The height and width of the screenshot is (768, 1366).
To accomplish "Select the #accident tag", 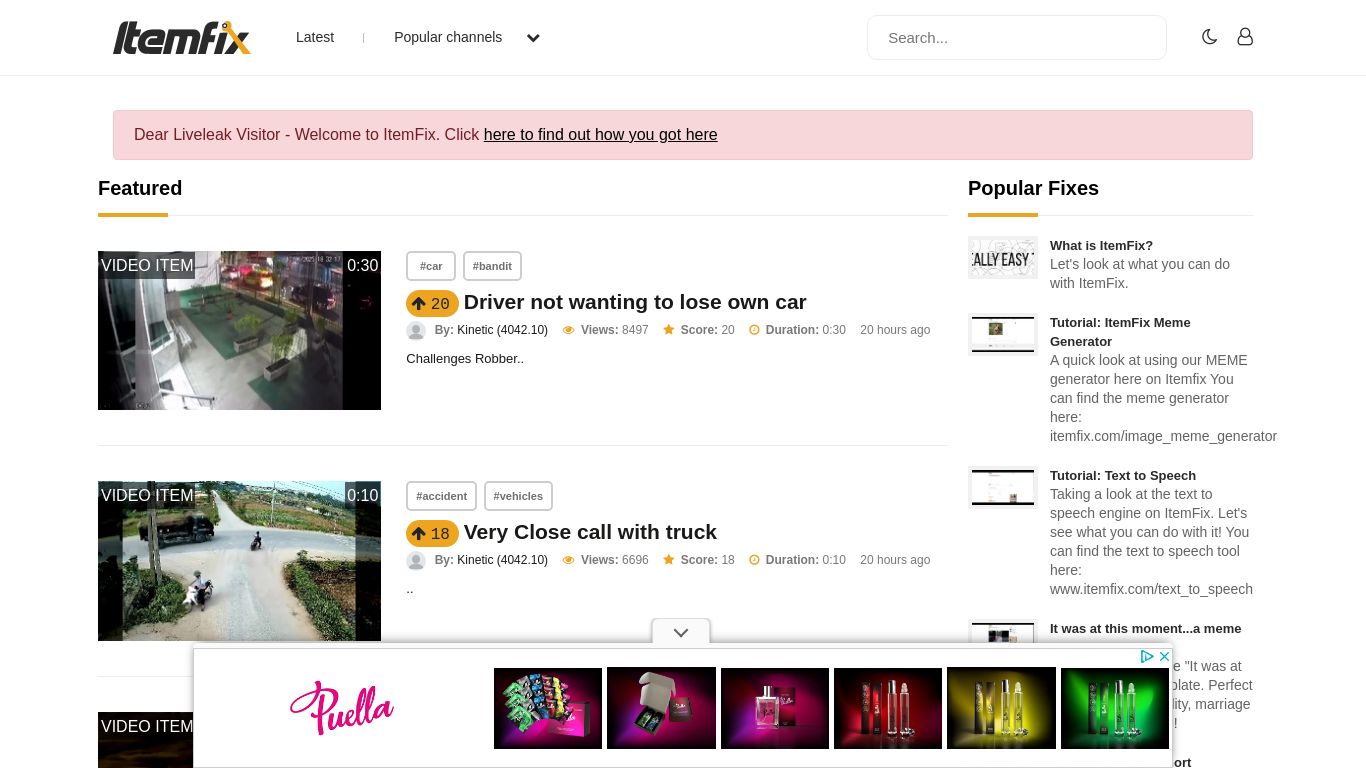I will click(x=441, y=496).
